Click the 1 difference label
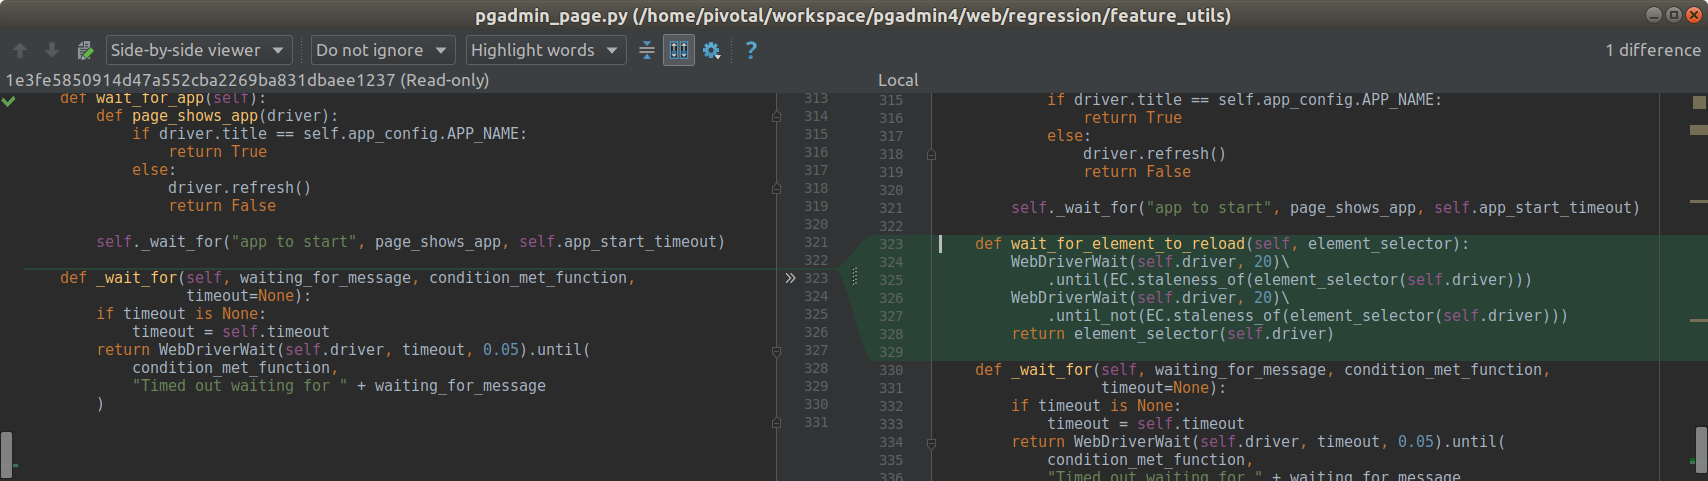1708x481 pixels. tap(1652, 50)
